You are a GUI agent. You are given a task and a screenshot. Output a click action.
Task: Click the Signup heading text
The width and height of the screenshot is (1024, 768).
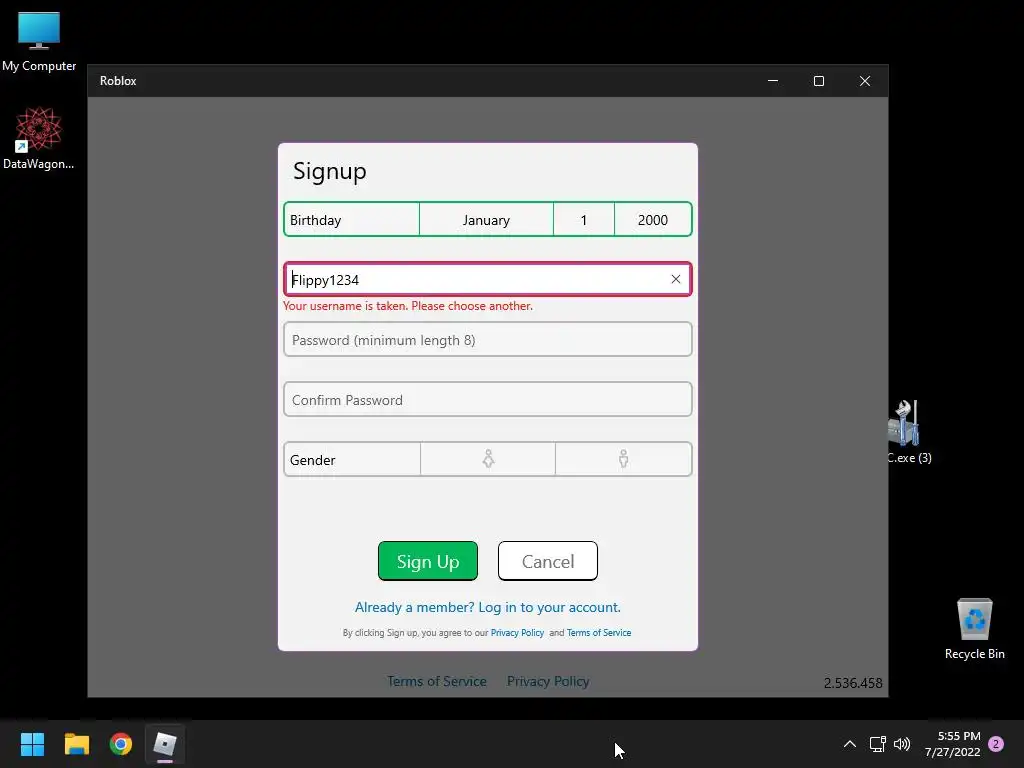pos(330,171)
